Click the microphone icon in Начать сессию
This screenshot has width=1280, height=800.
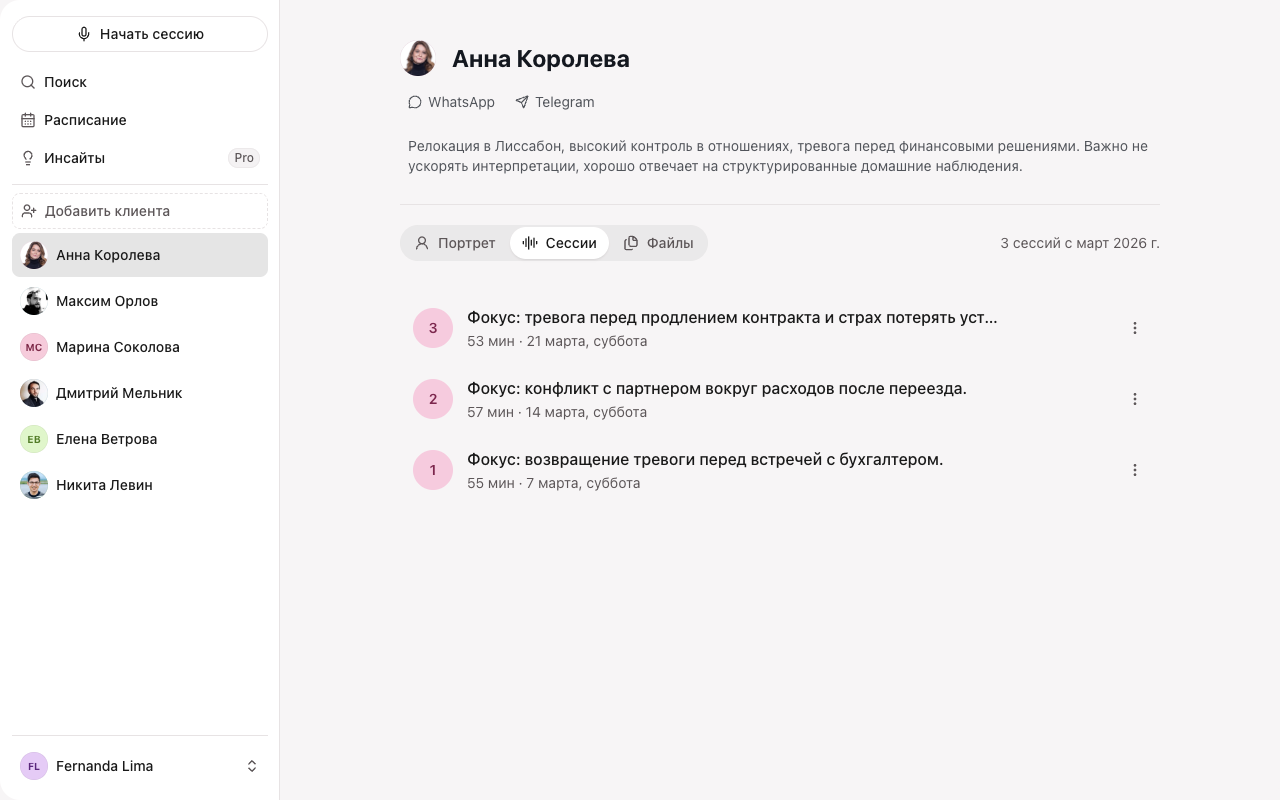pos(84,34)
